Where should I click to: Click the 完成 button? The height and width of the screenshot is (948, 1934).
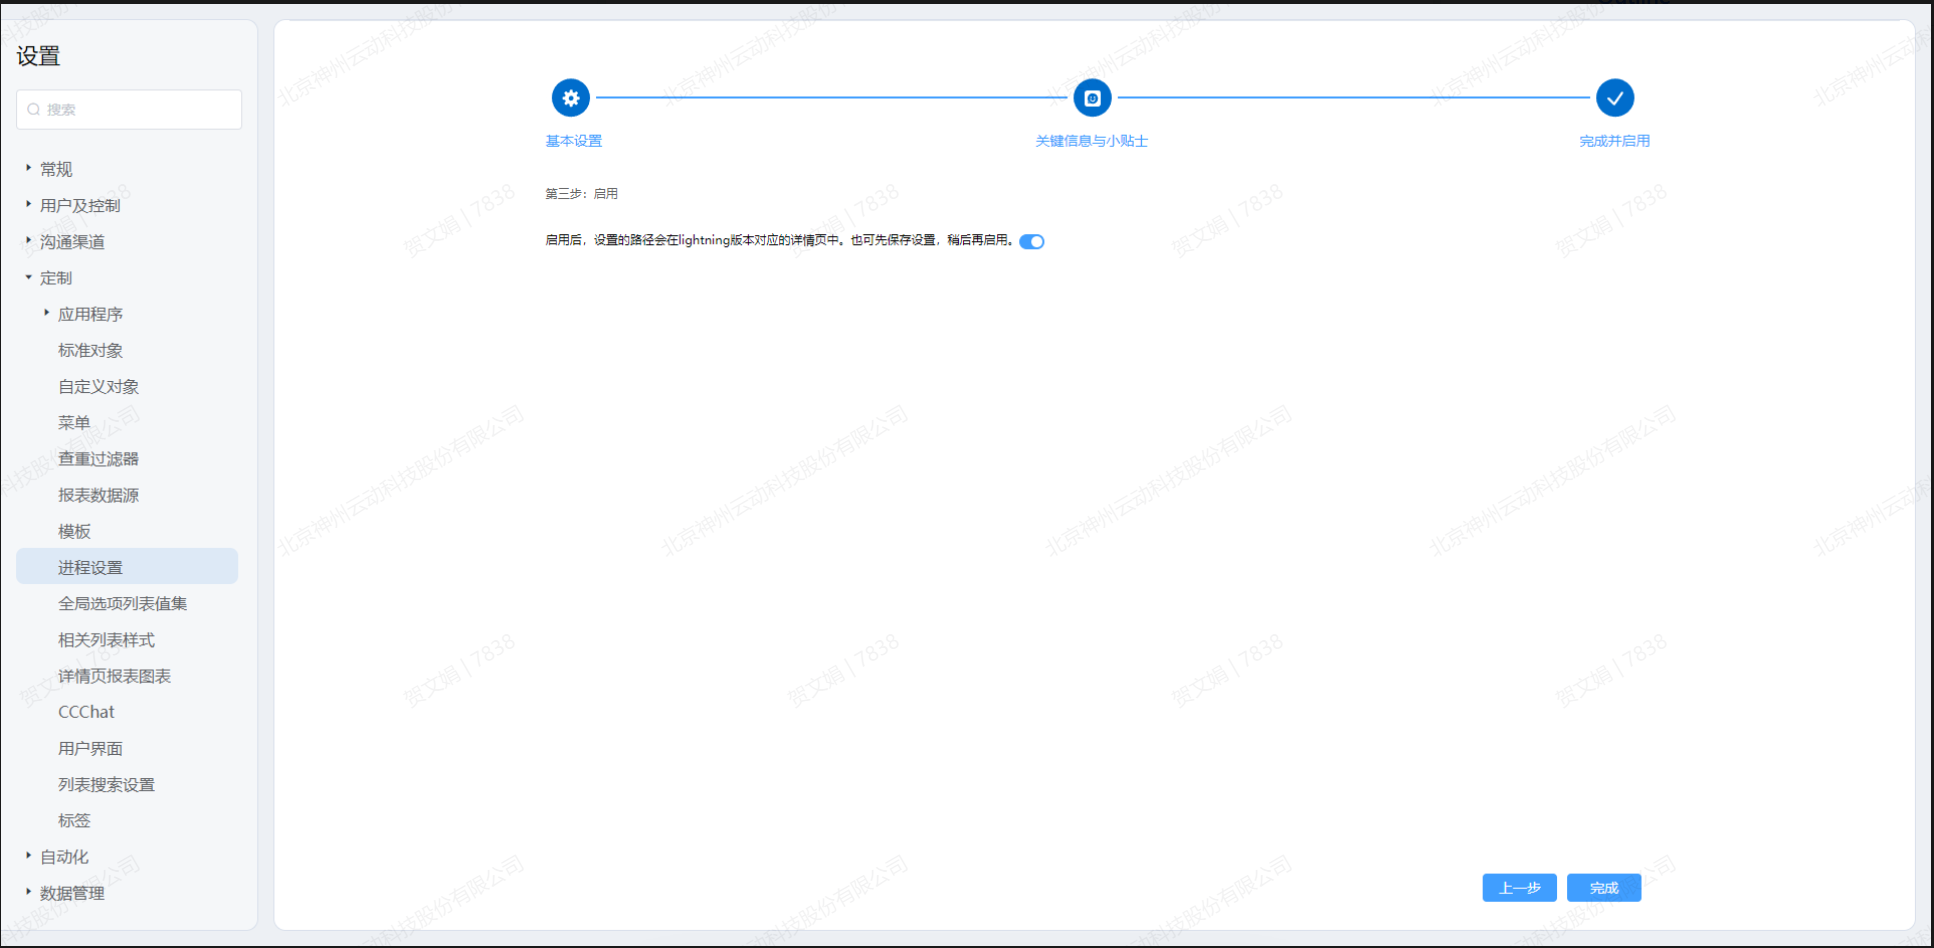coord(1603,888)
